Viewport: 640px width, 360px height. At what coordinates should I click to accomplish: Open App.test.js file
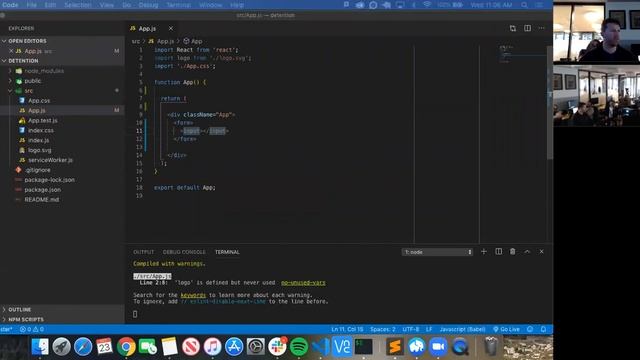42,120
